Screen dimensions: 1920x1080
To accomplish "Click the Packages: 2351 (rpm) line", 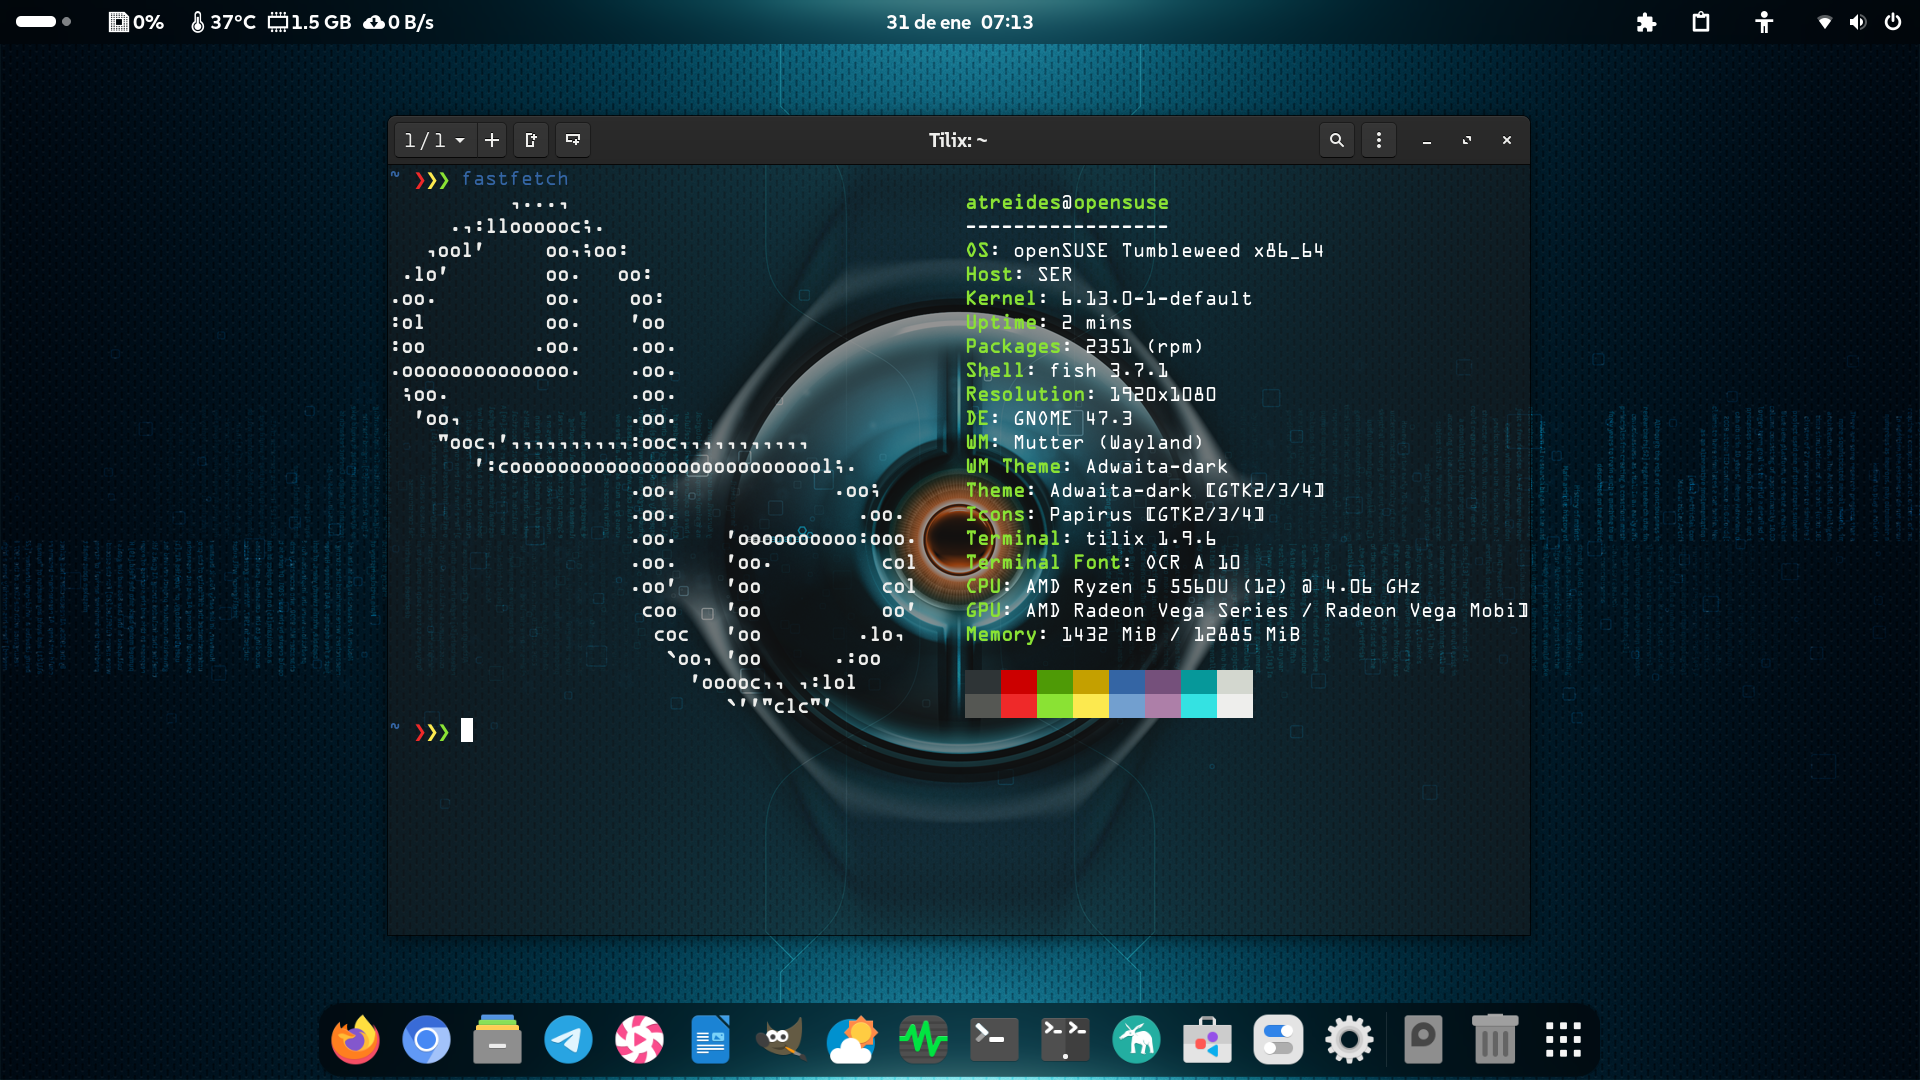I will click(1084, 346).
